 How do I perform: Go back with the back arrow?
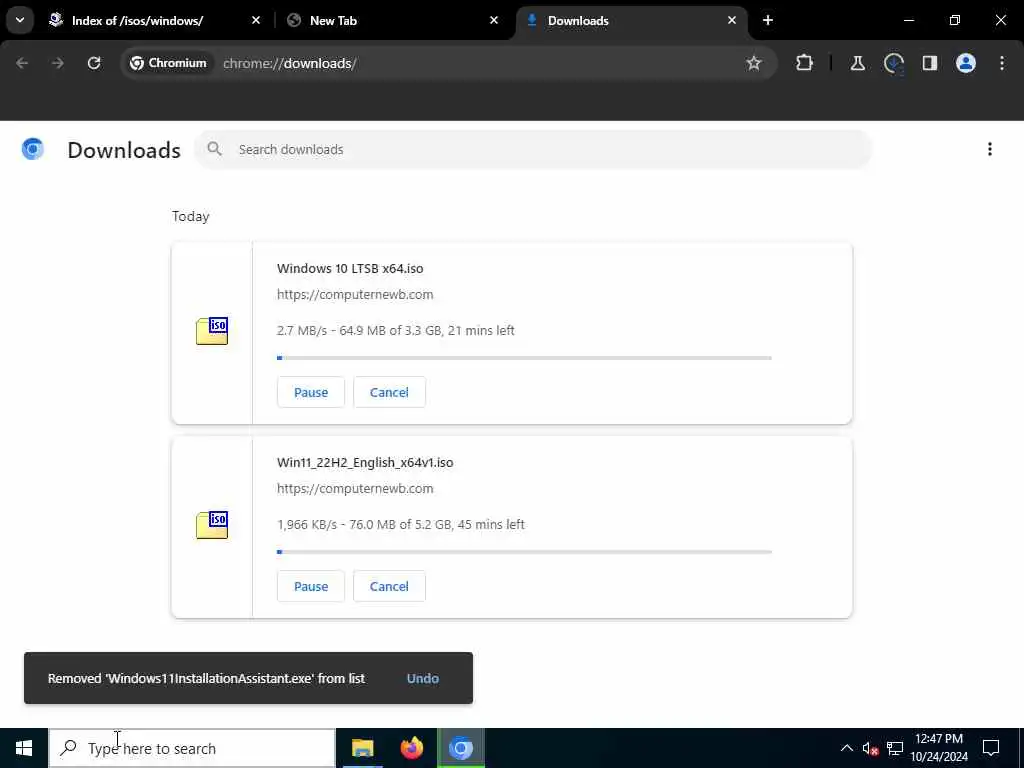pos(22,63)
